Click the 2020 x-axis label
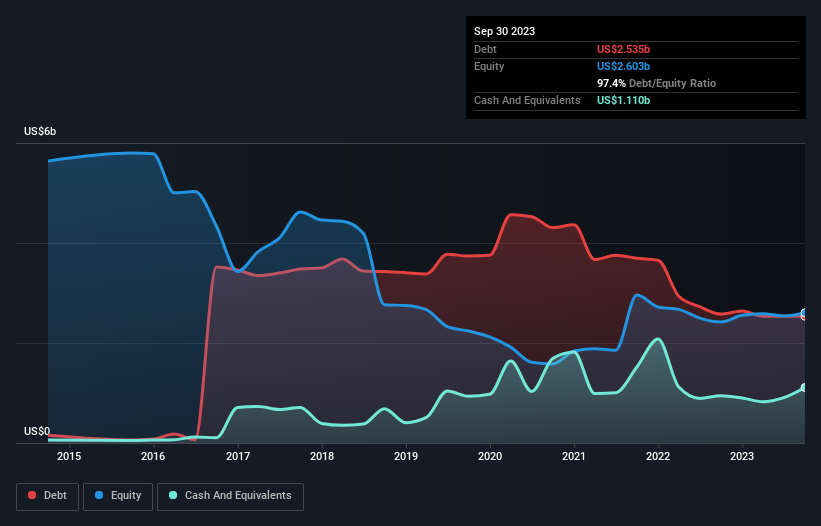 coord(490,456)
